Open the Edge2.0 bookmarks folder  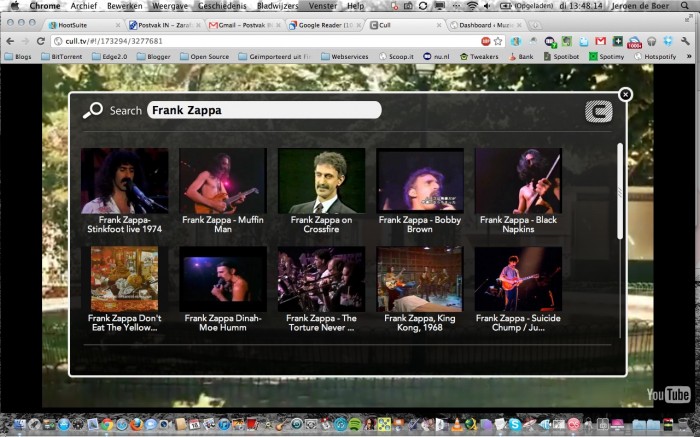point(110,57)
